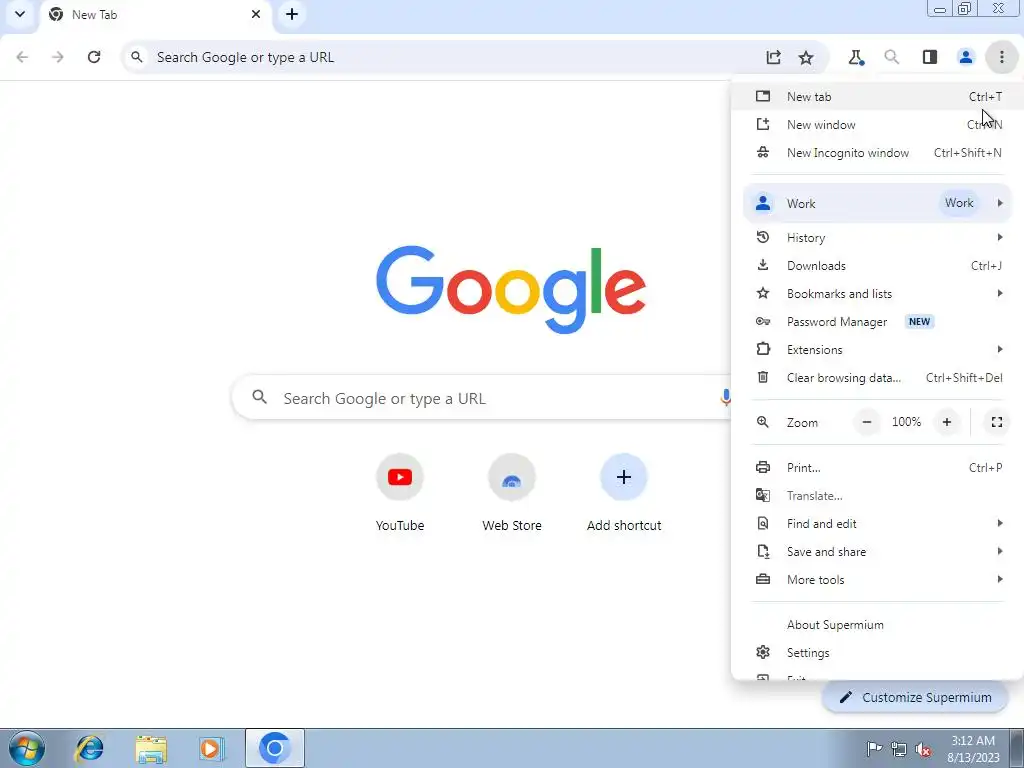Open the experiments flask icon
Image resolution: width=1024 pixels, height=768 pixels.
(x=856, y=57)
